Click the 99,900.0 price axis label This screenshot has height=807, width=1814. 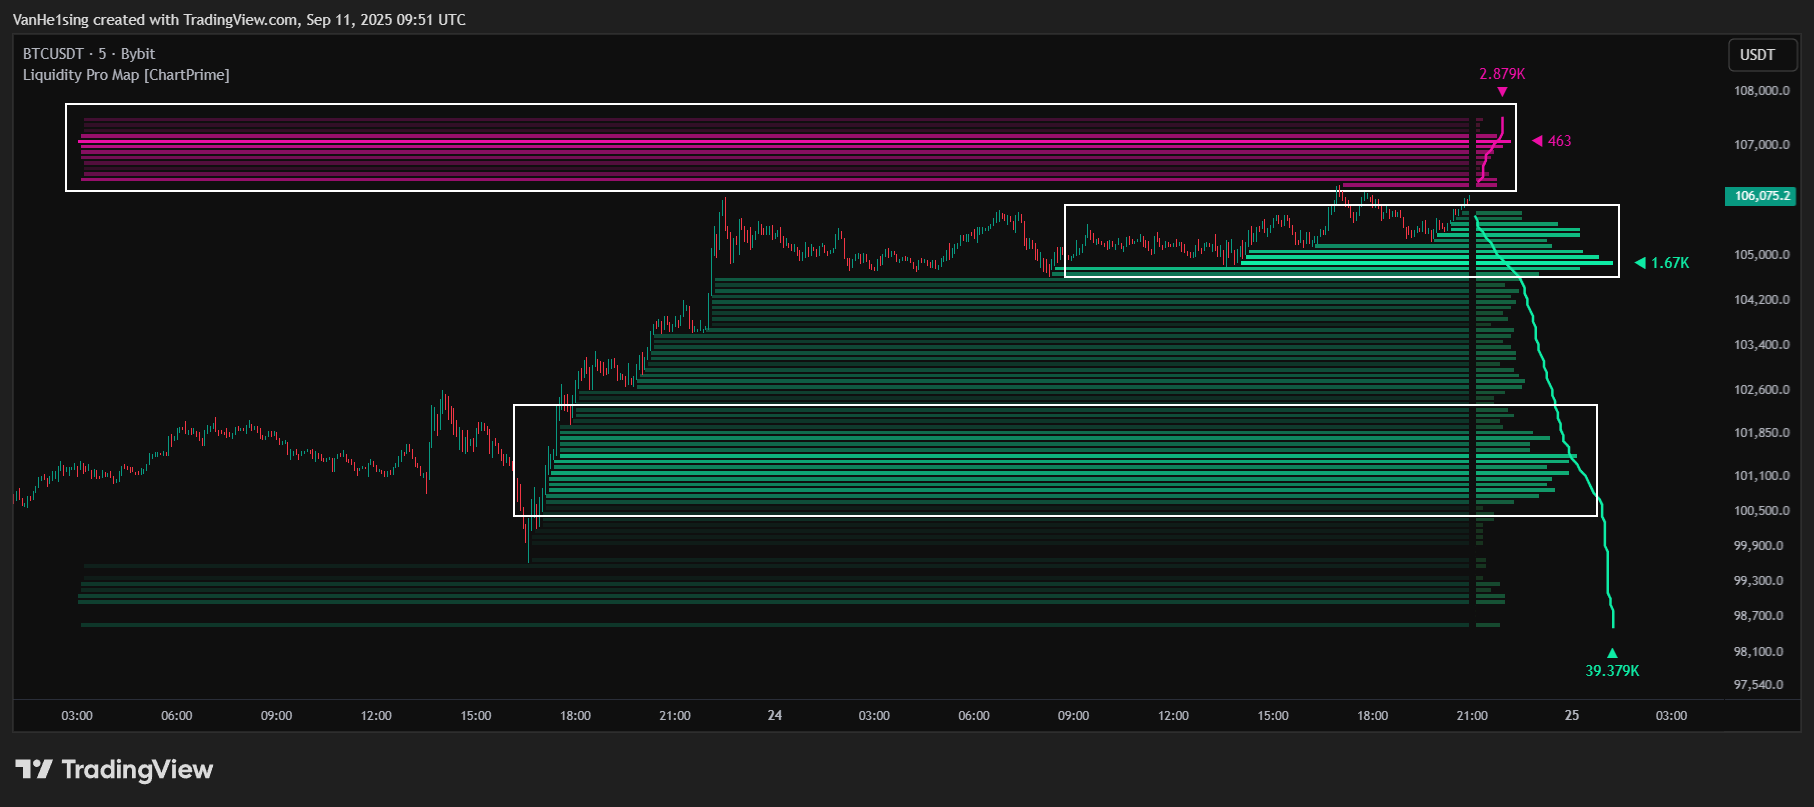coord(1759,546)
